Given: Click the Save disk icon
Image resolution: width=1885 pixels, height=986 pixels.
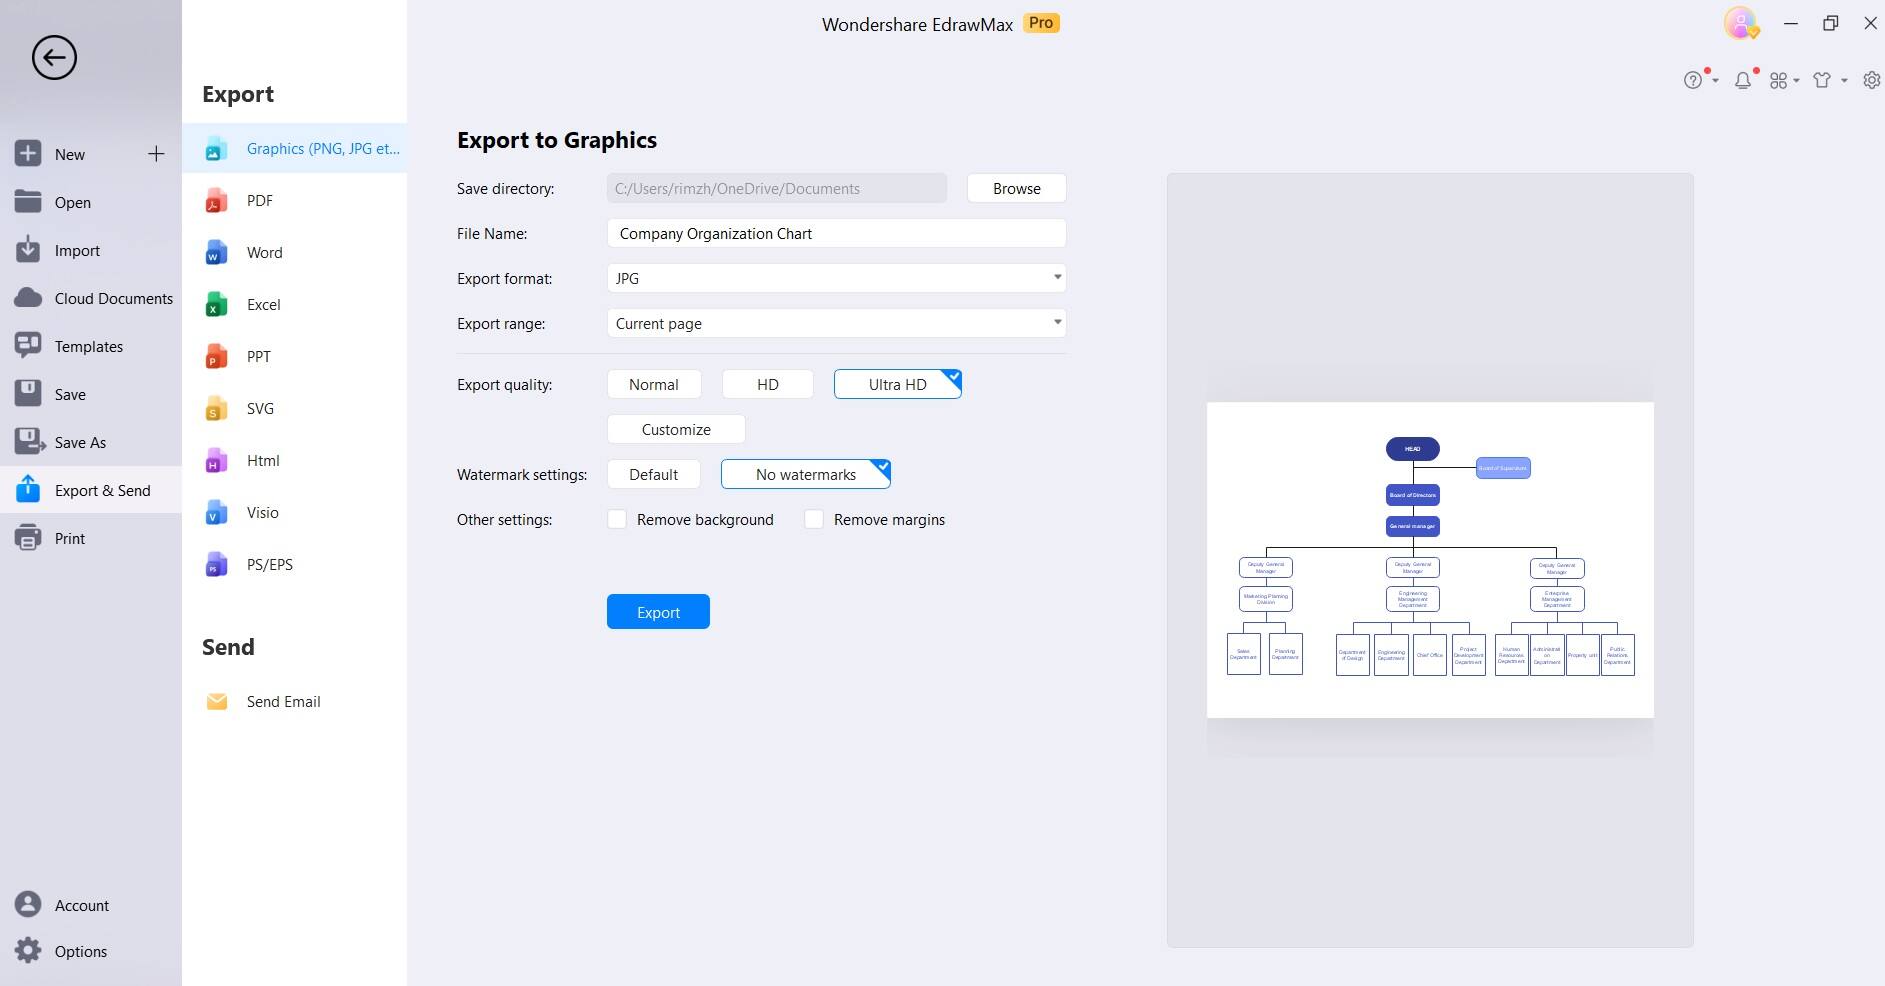Looking at the screenshot, I should point(28,393).
